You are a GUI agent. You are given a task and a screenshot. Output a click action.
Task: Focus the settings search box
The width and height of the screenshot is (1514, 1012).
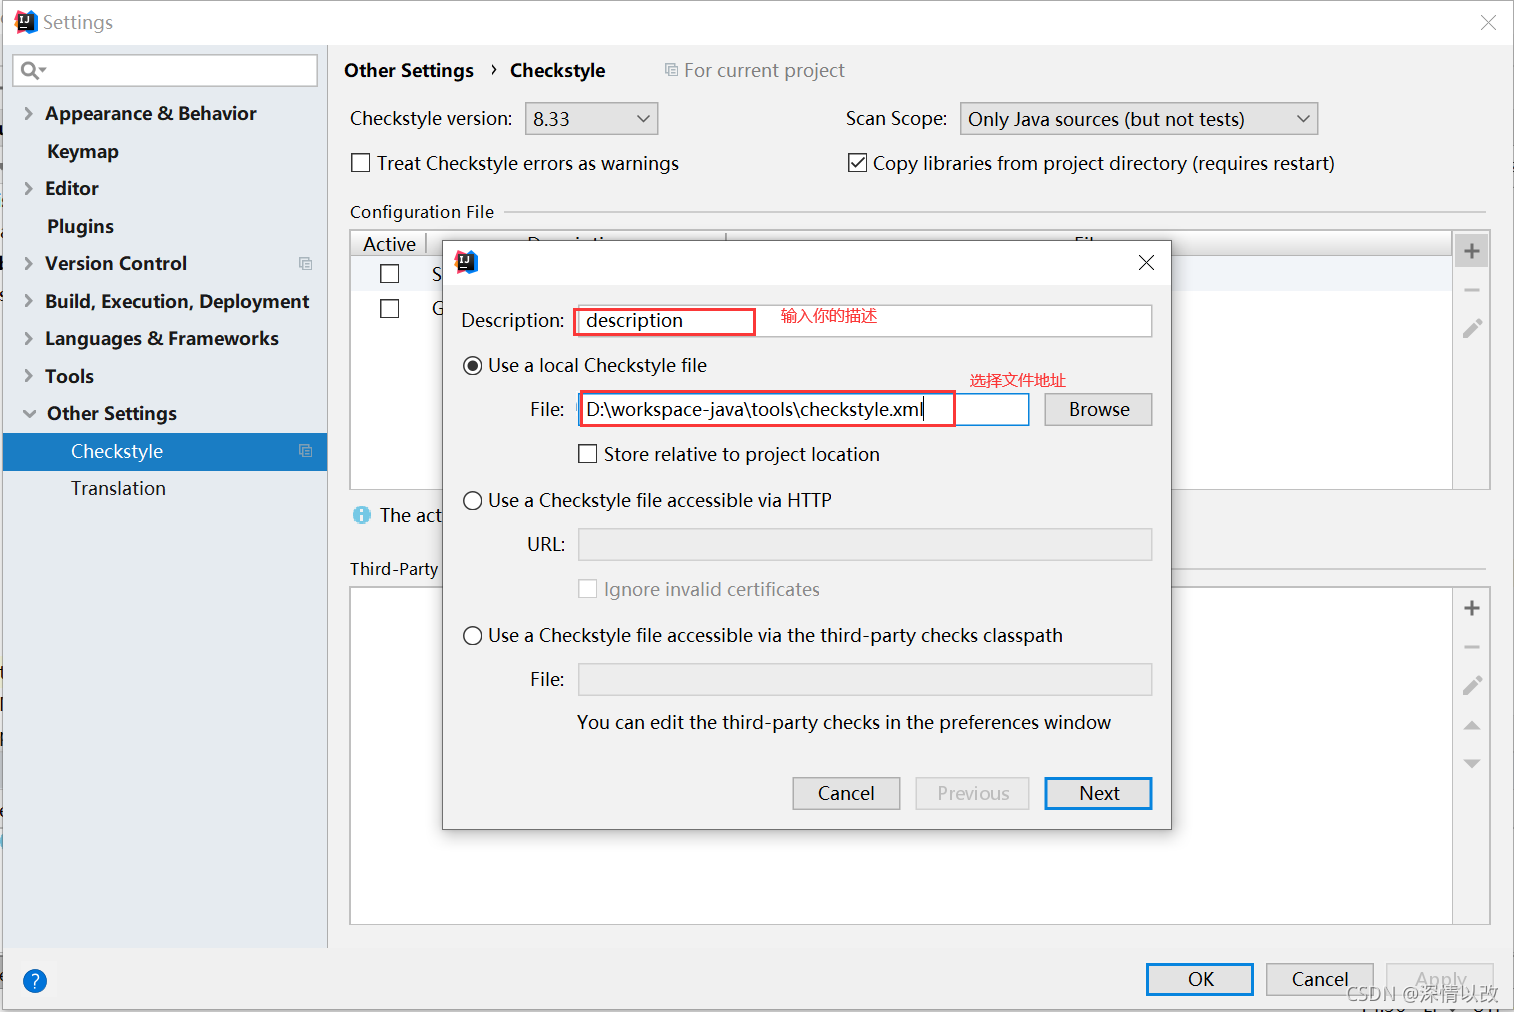(165, 70)
